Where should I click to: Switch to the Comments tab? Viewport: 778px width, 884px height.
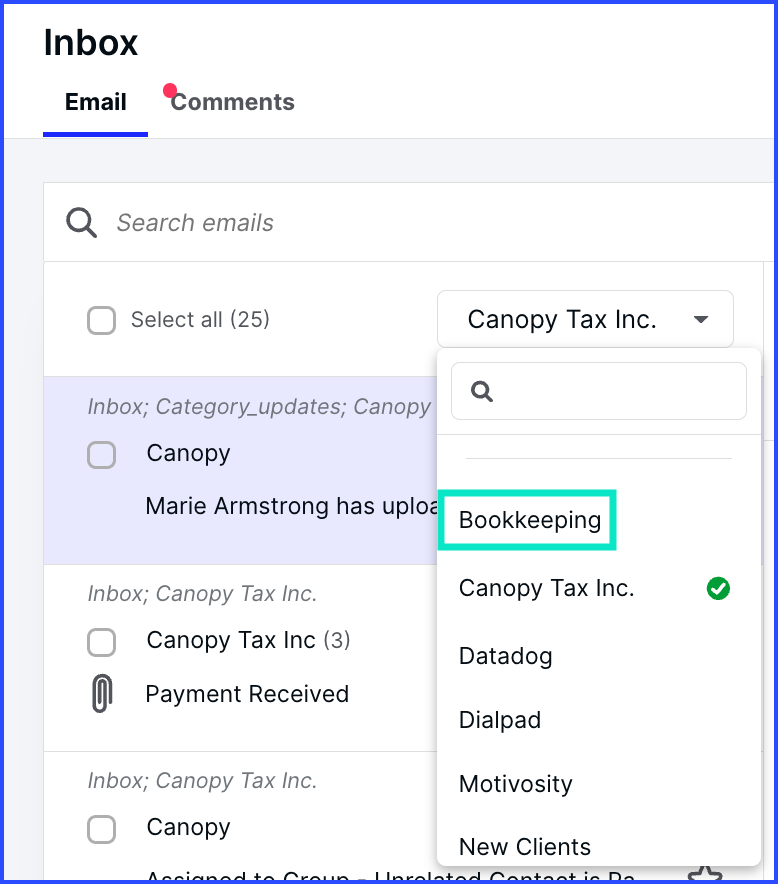(232, 102)
